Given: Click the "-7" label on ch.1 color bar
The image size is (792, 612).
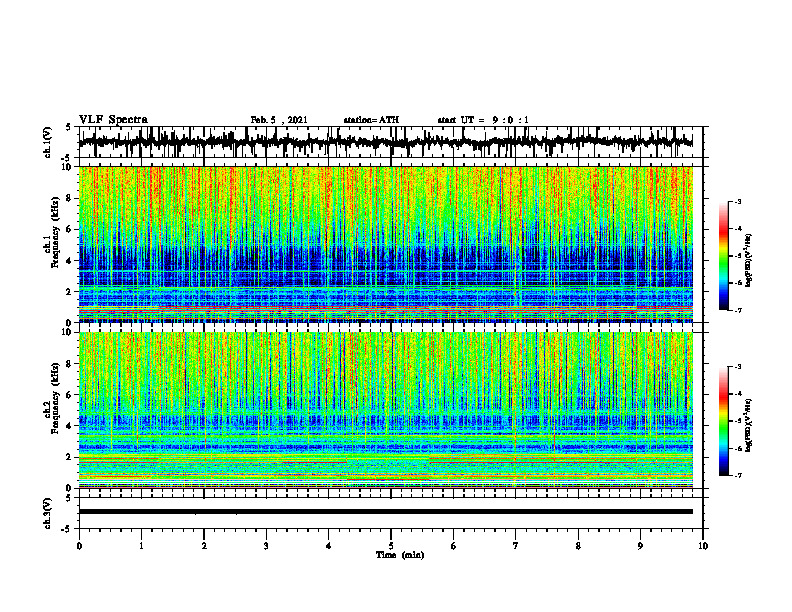Looking at the screenshot, I should click(x=738, y=310).
